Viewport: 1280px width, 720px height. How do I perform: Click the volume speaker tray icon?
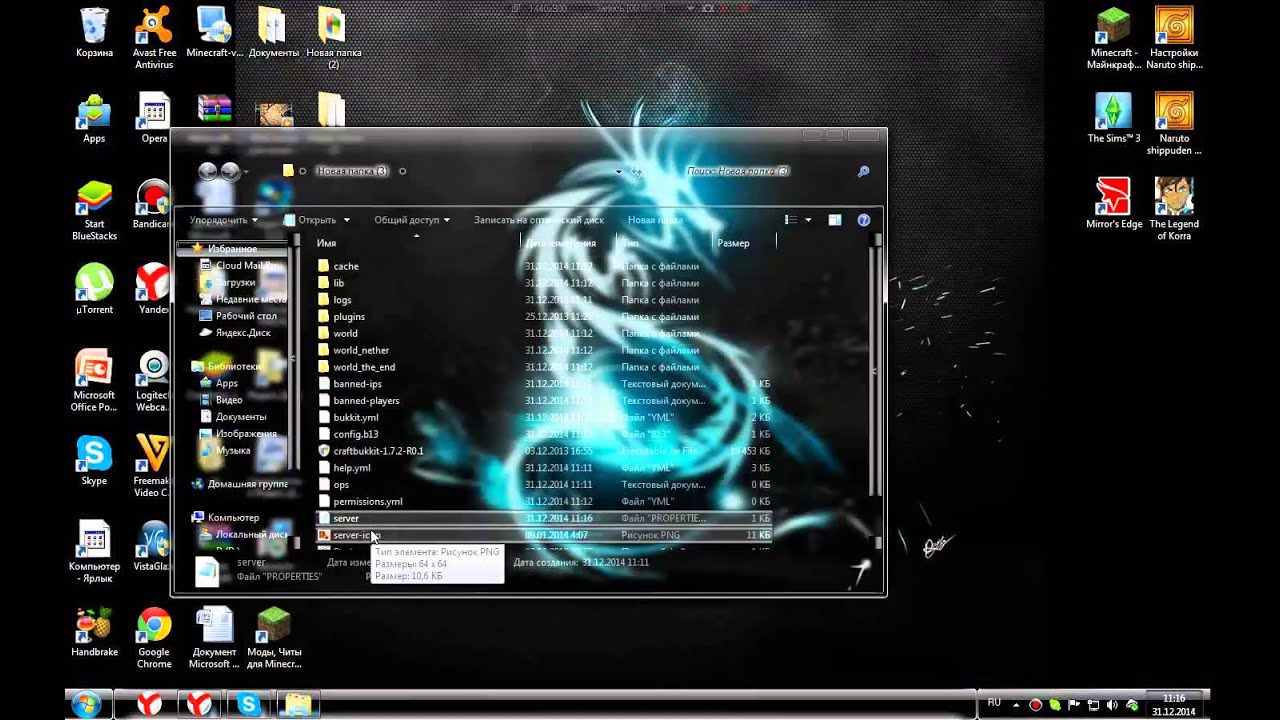click(1112, 705)
